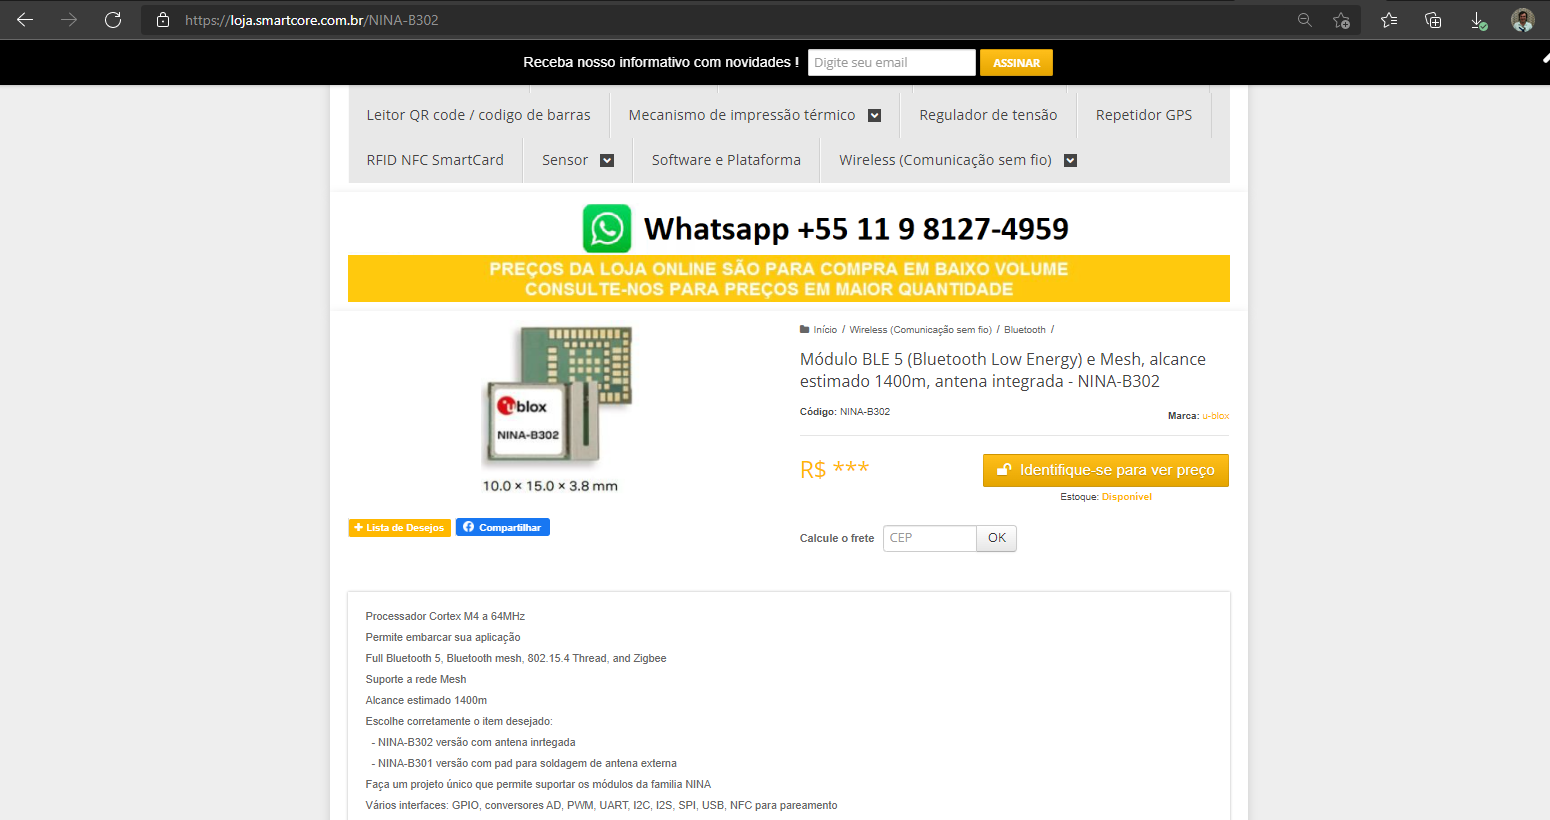Click the CEP shipping input field
The height and width of the screenshot is (820, 1550).
[x=929, y=538]
